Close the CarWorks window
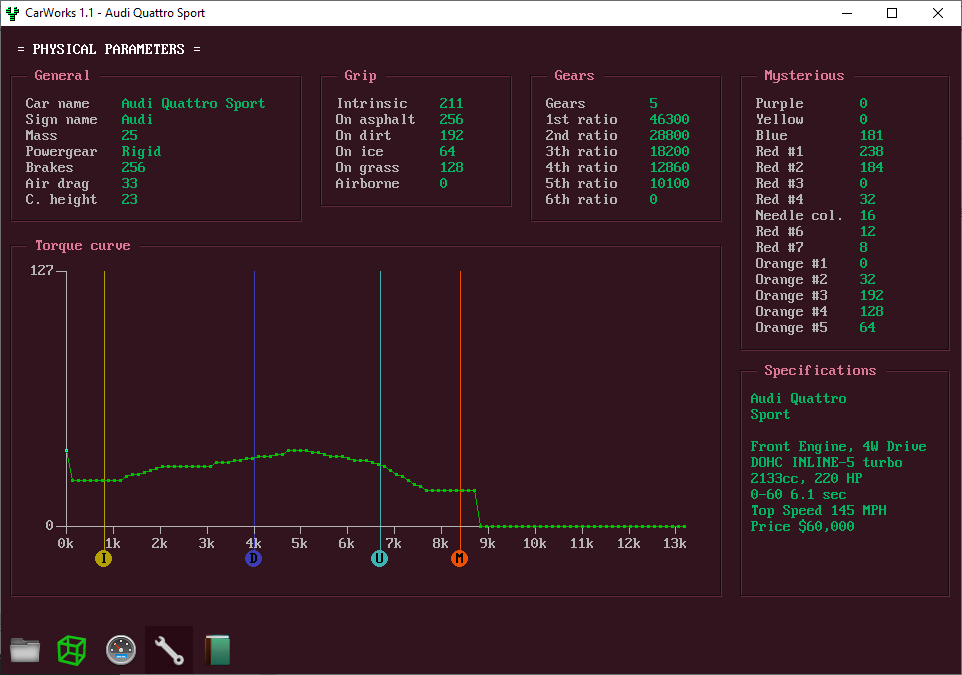This screenshot has width=962, height=675. click(x=937, y=13)
